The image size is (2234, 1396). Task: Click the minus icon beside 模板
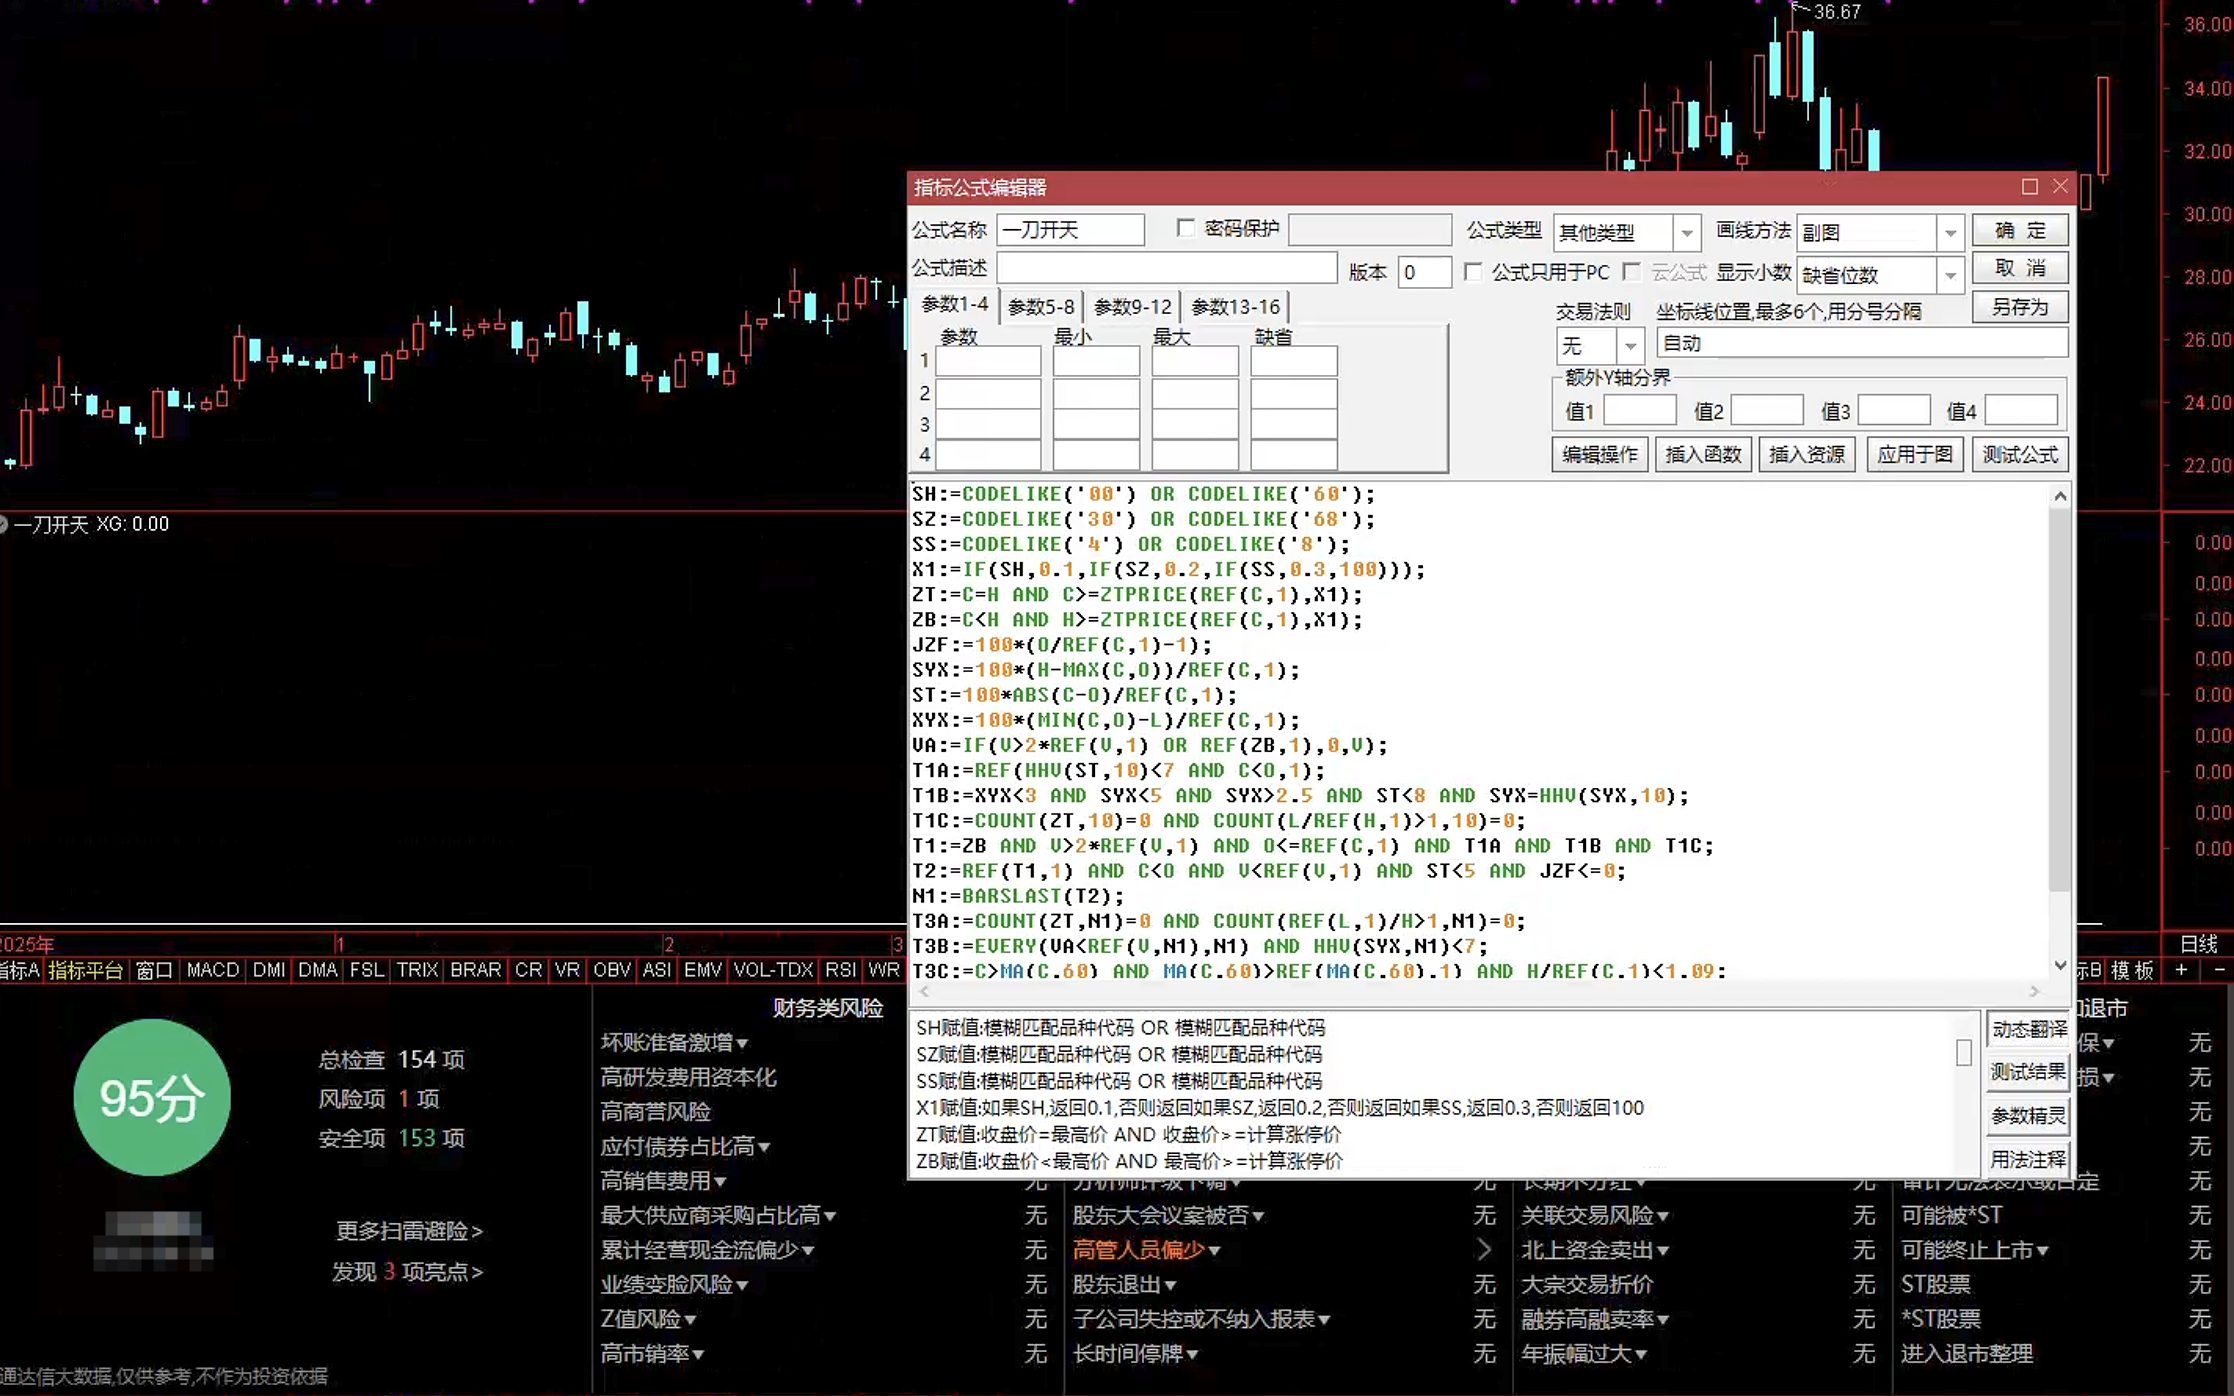coord(2218,970)
